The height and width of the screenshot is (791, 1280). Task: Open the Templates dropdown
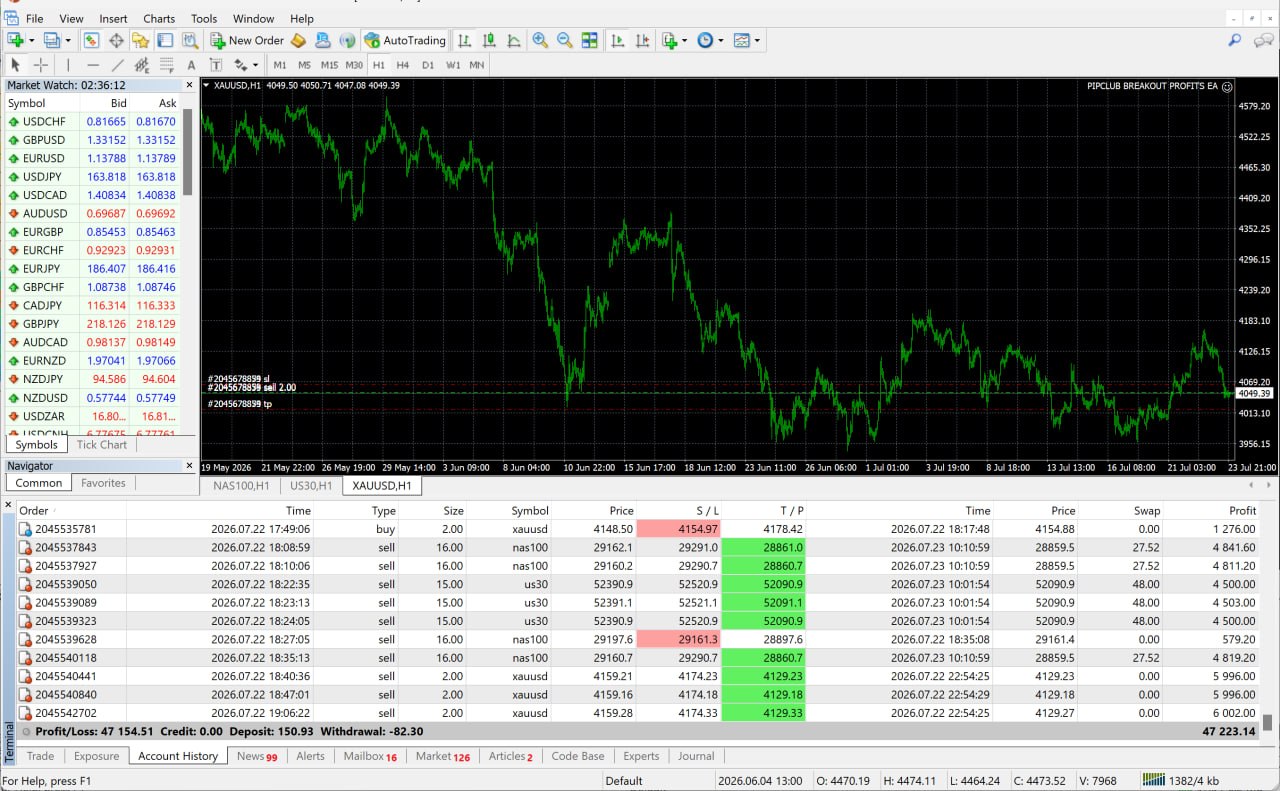pos(757,40)
